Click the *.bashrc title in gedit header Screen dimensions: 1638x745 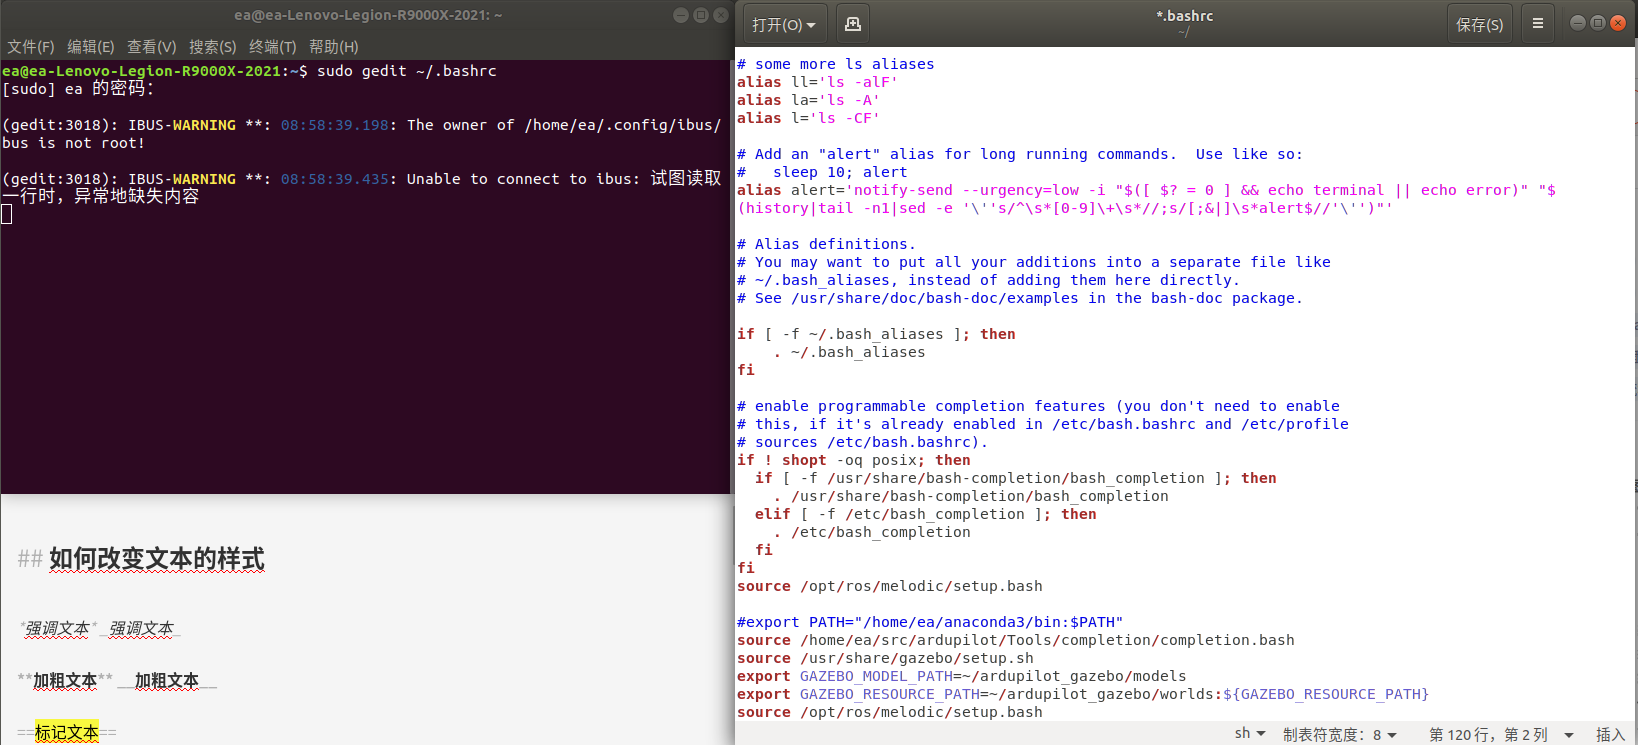pos(1185,16)
